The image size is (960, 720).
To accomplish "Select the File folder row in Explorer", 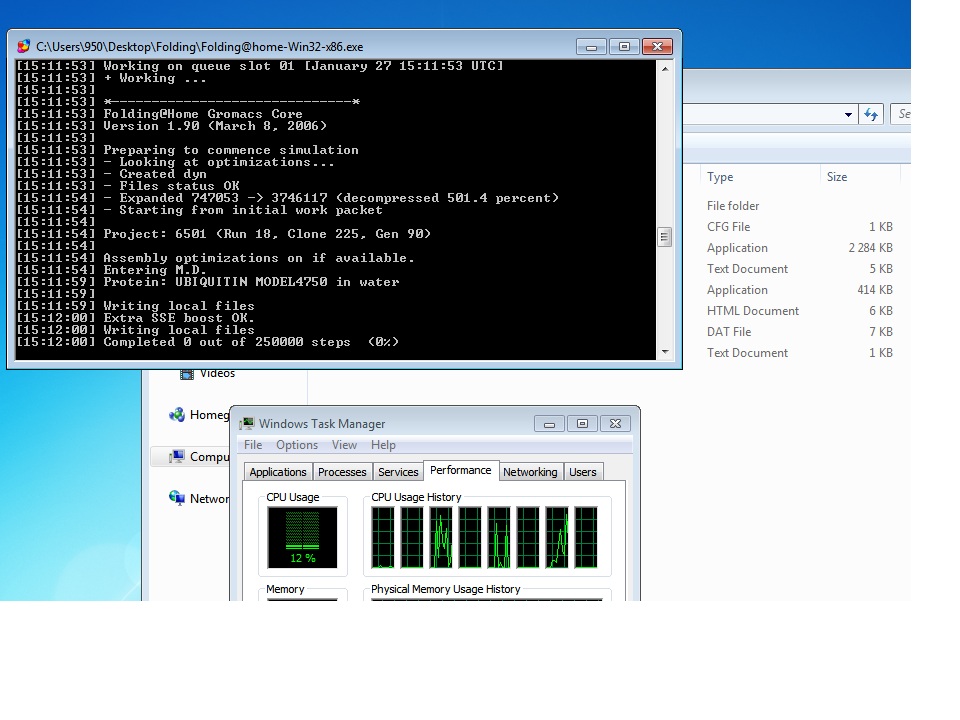I will 799,206.
